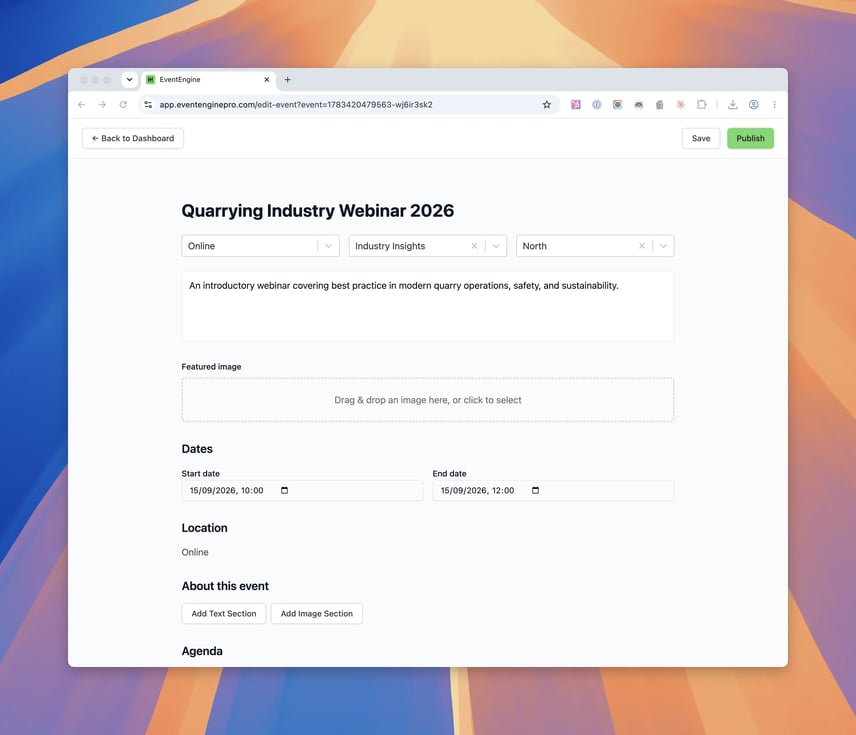Reload the page with the refresh icon

point(123,105)
